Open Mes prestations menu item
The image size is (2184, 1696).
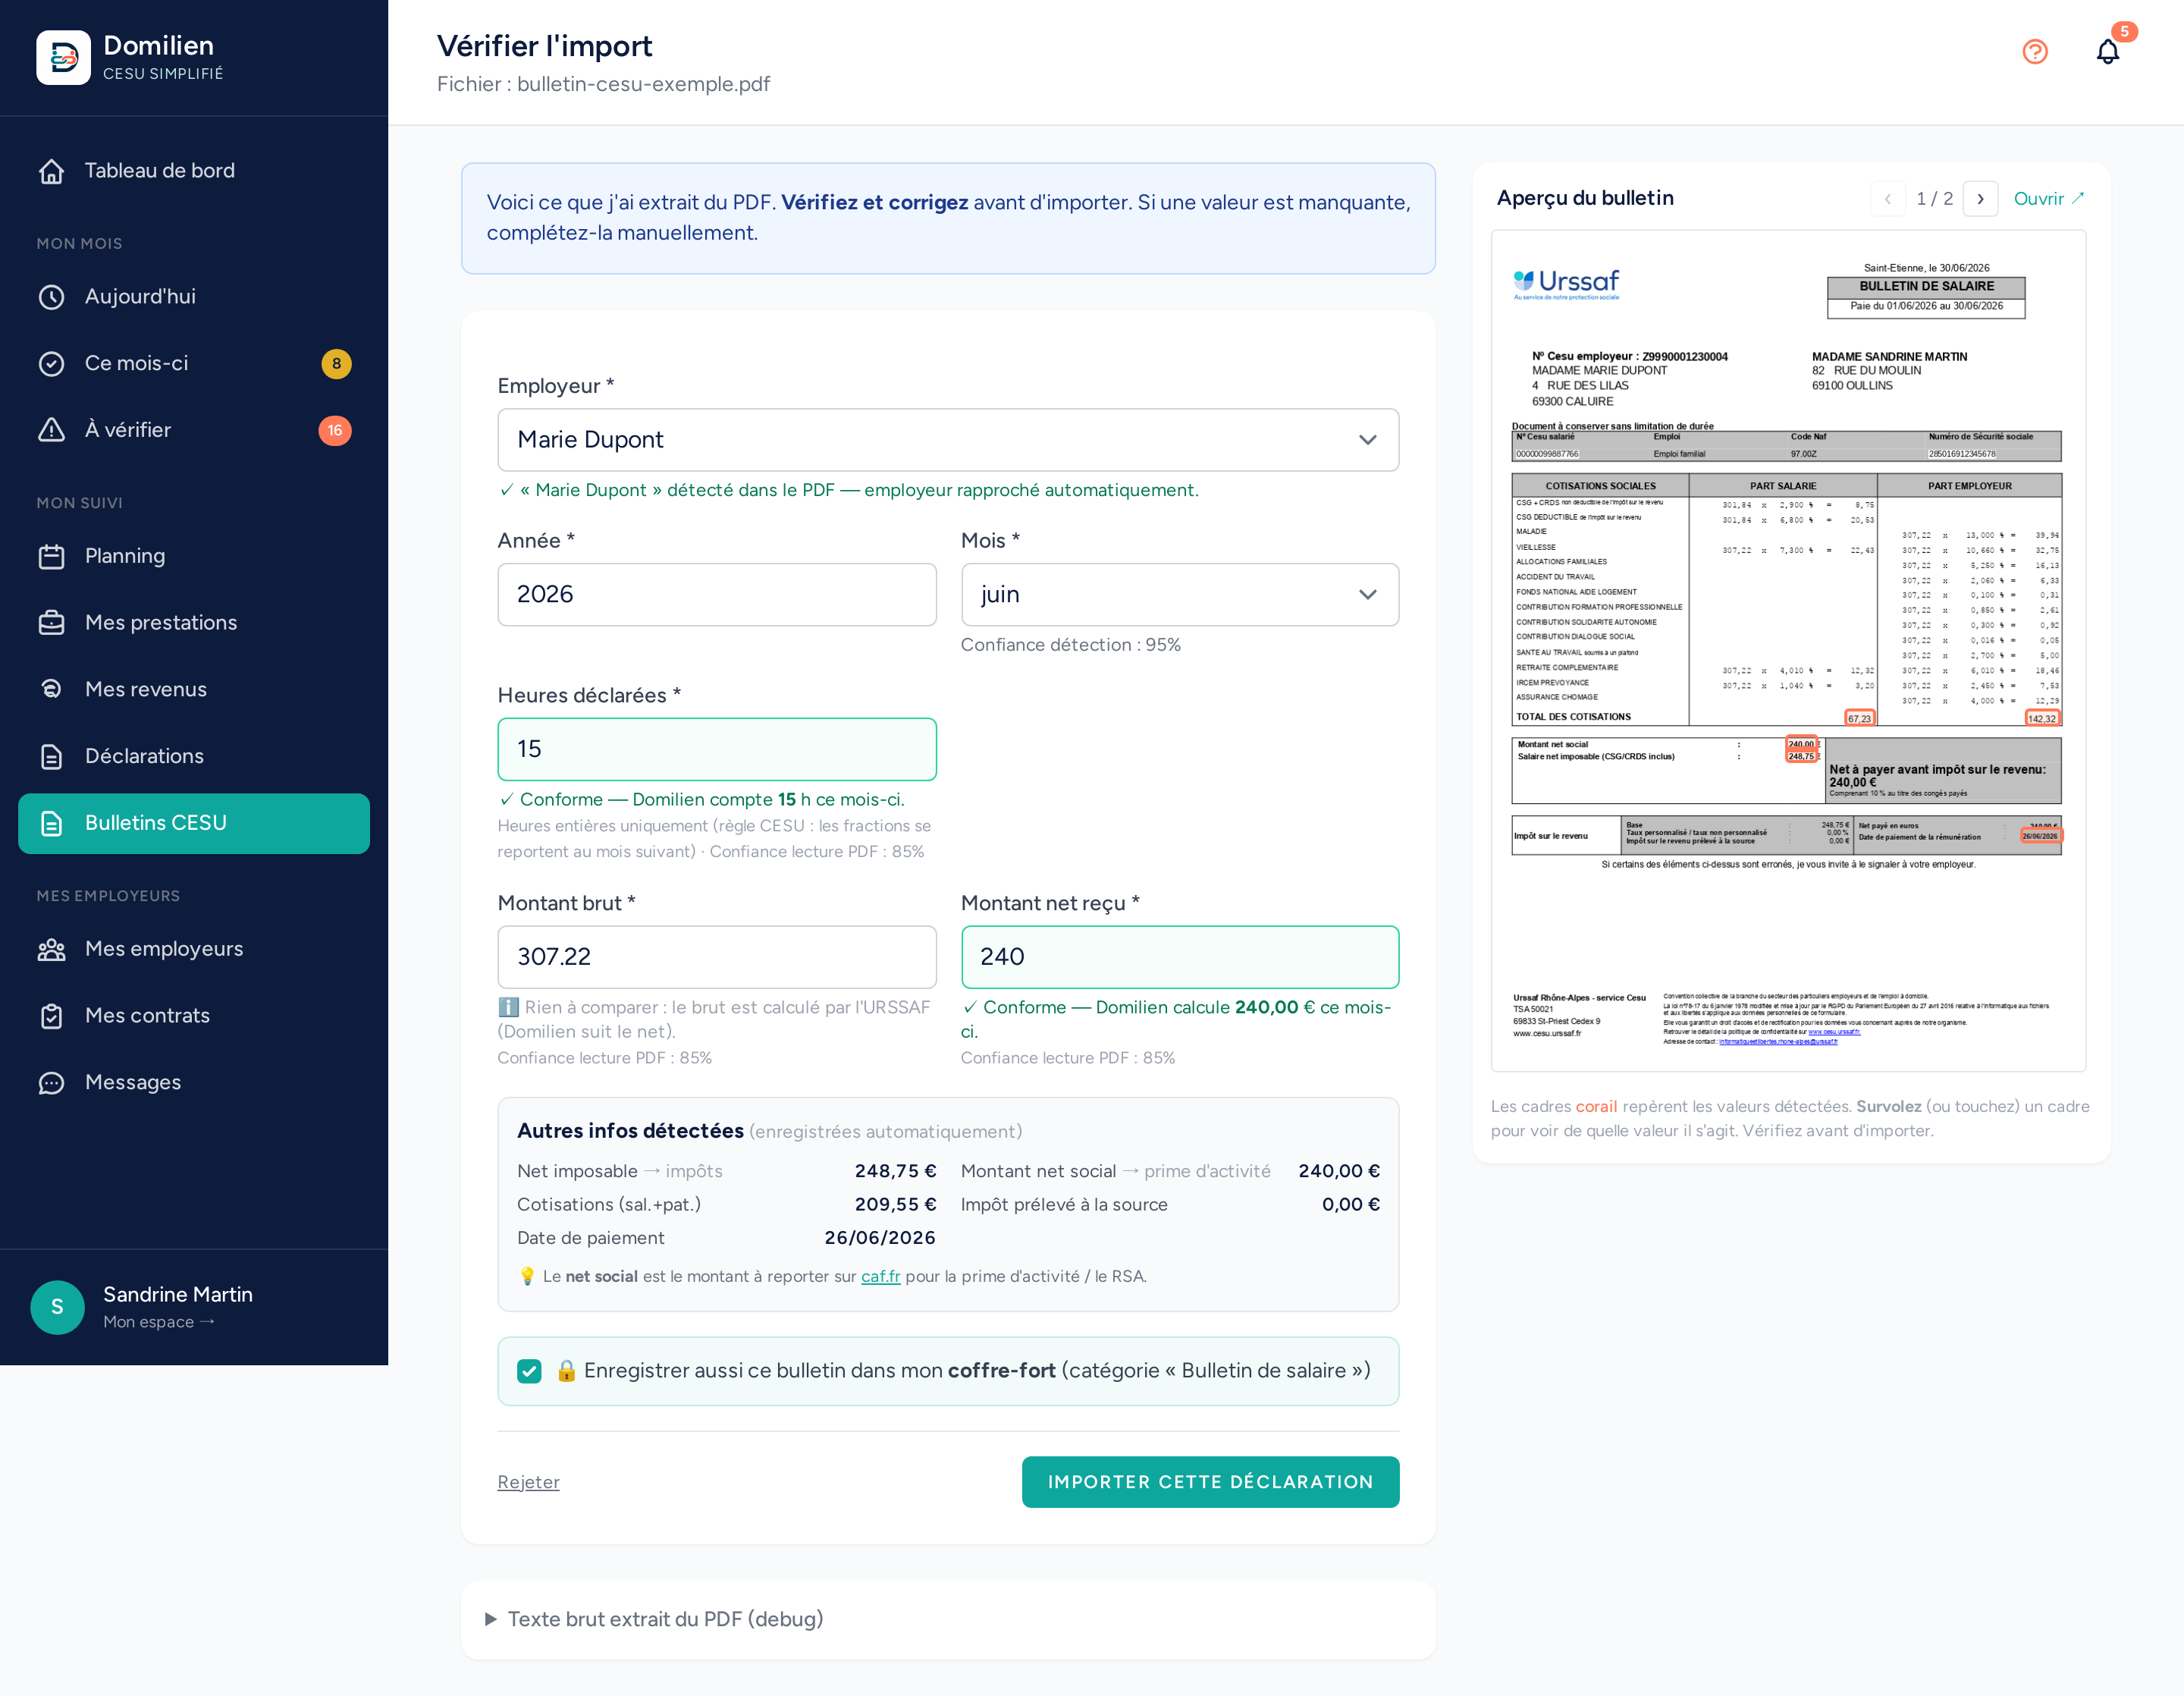194,623
